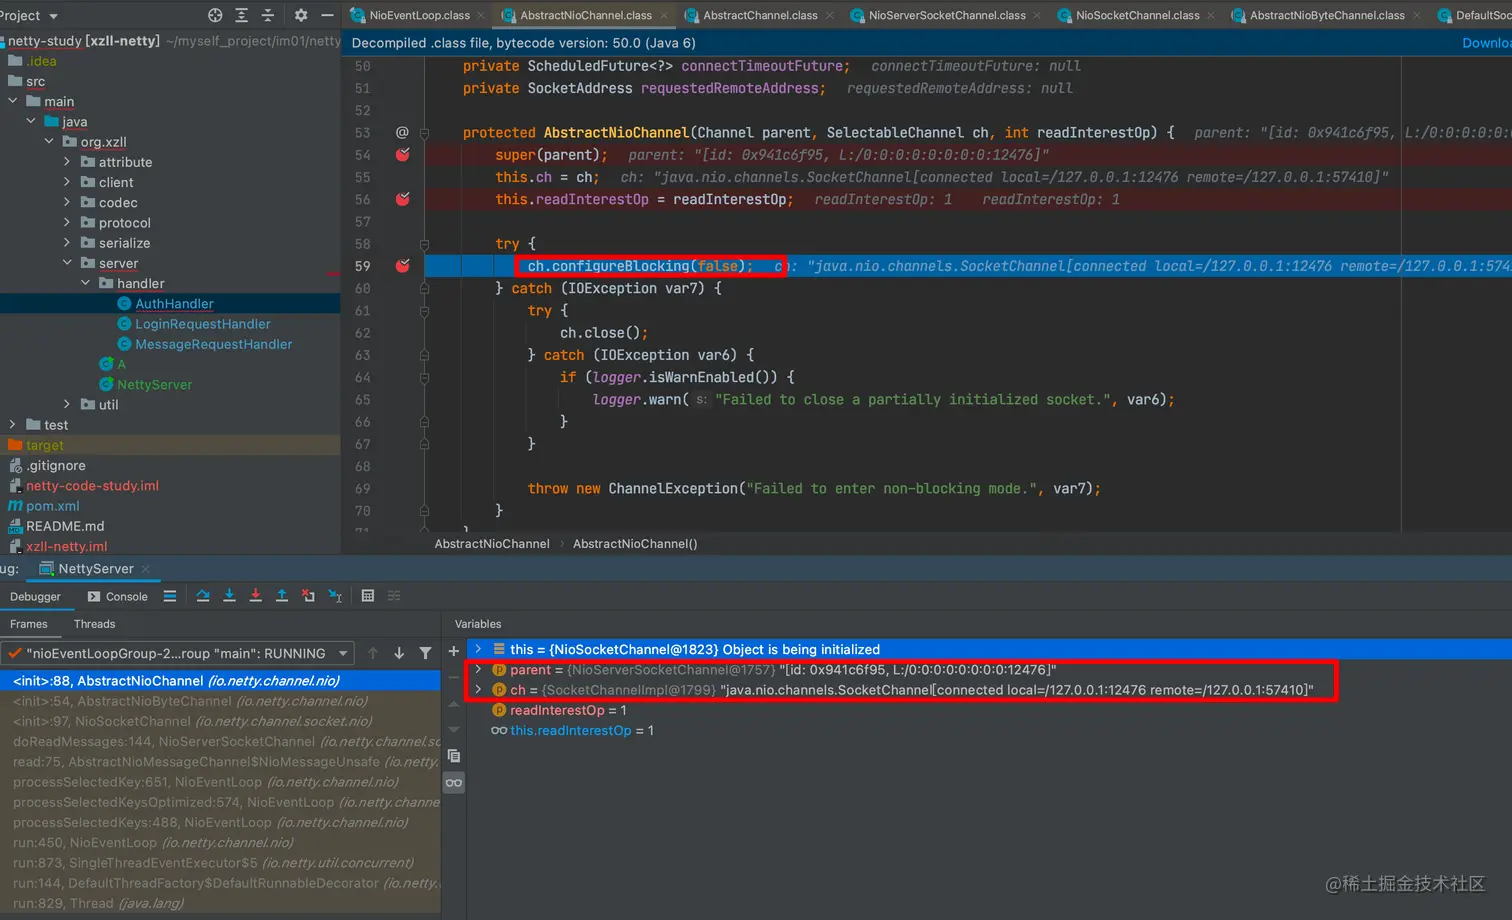
Task: Open the Console tab in the debug panel
Action: coord(117,596)
